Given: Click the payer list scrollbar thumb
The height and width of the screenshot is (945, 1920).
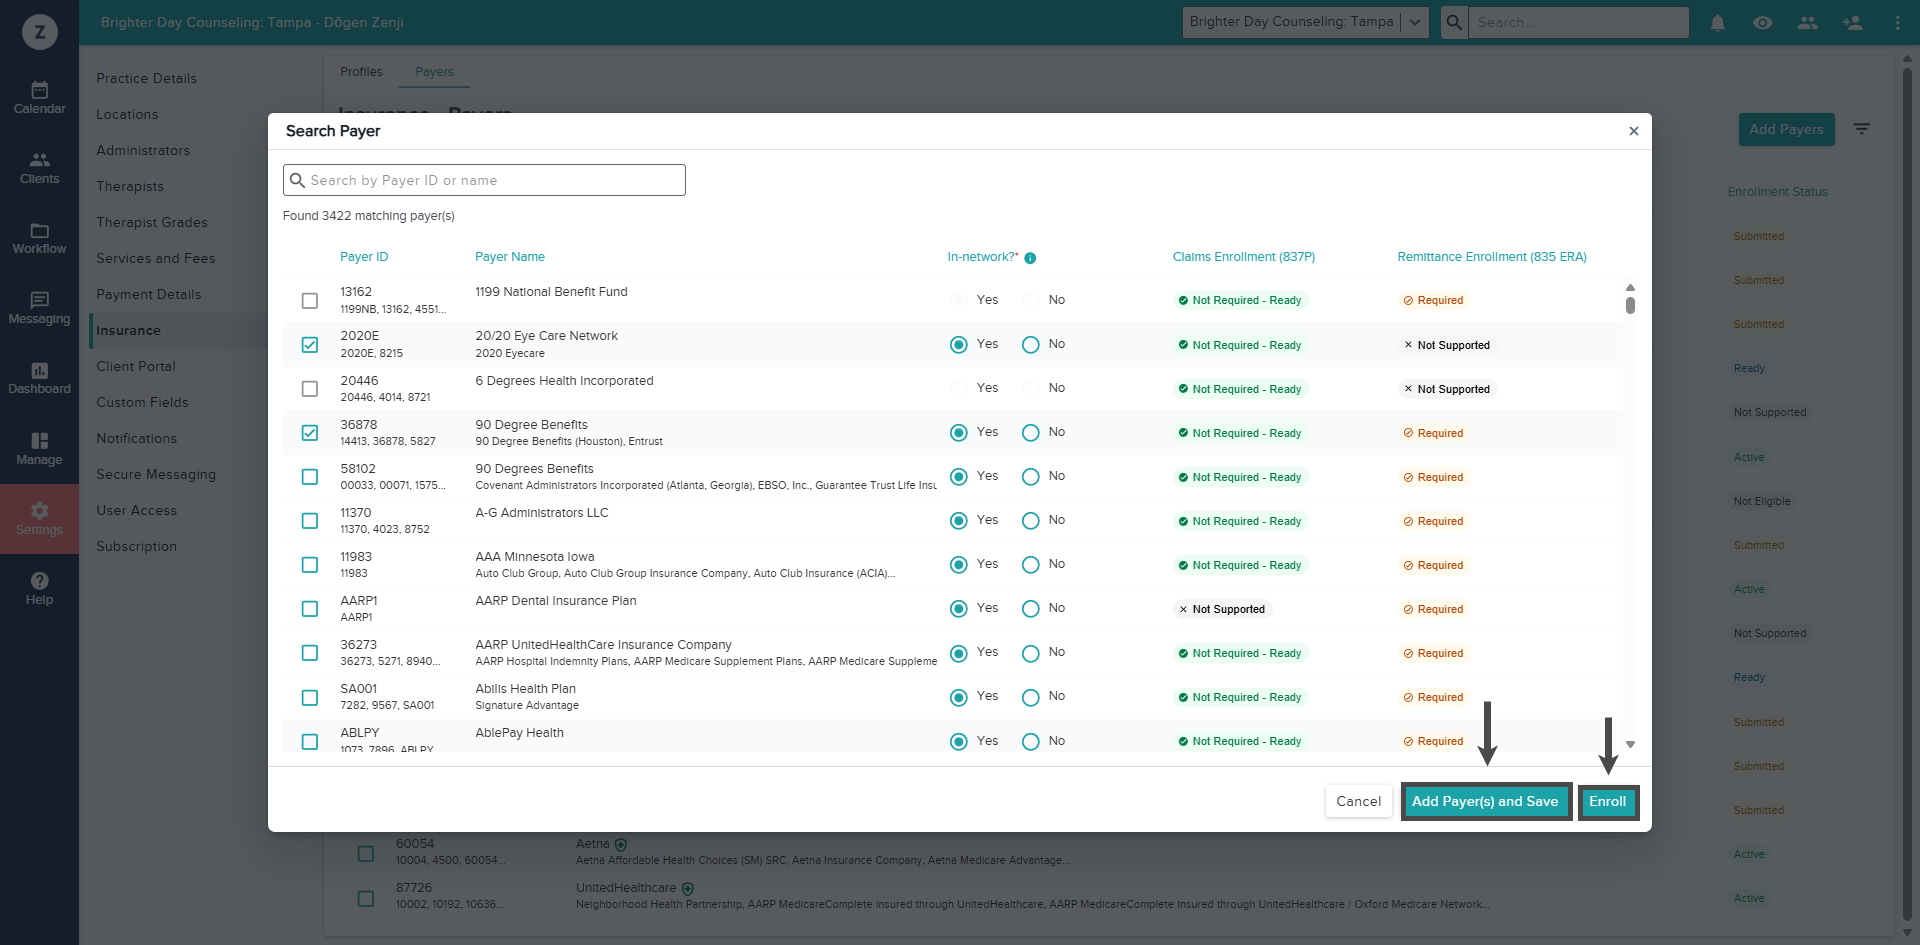Looking at the screenshot, I should [x=1630, y=305].
